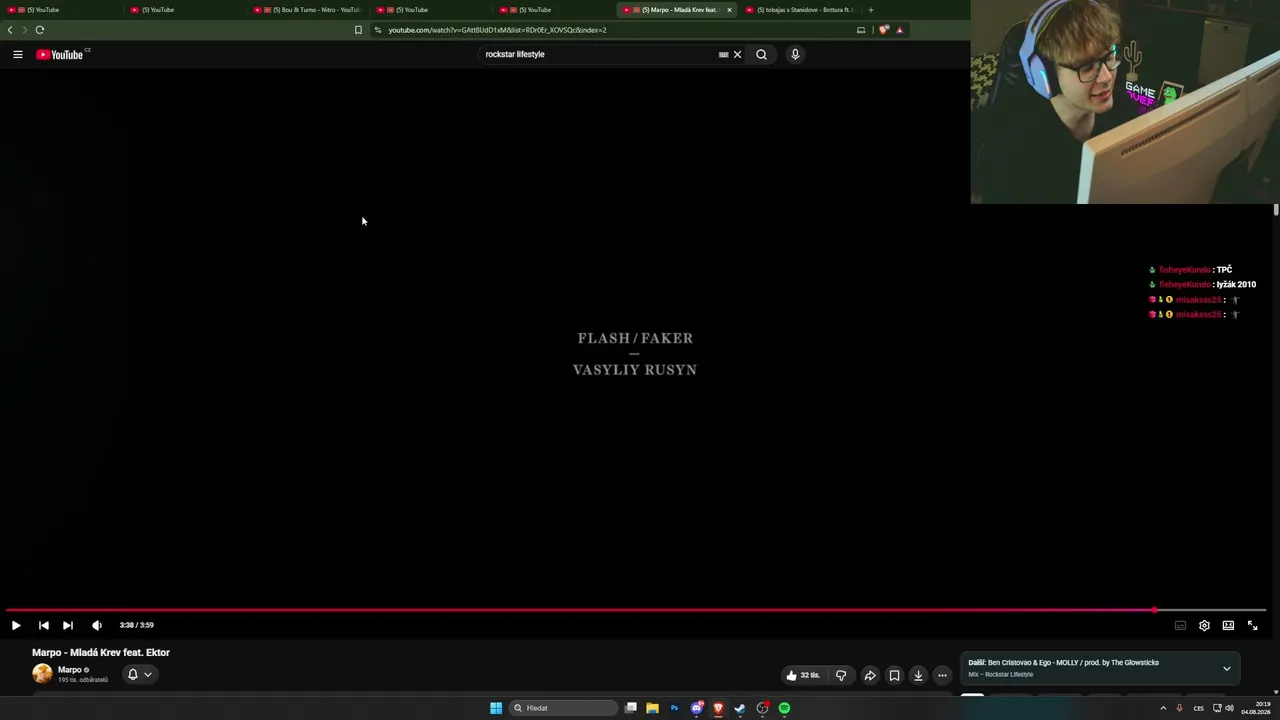Open Steam from the taskbar
Screen dimensions: 1280x720
740,708
